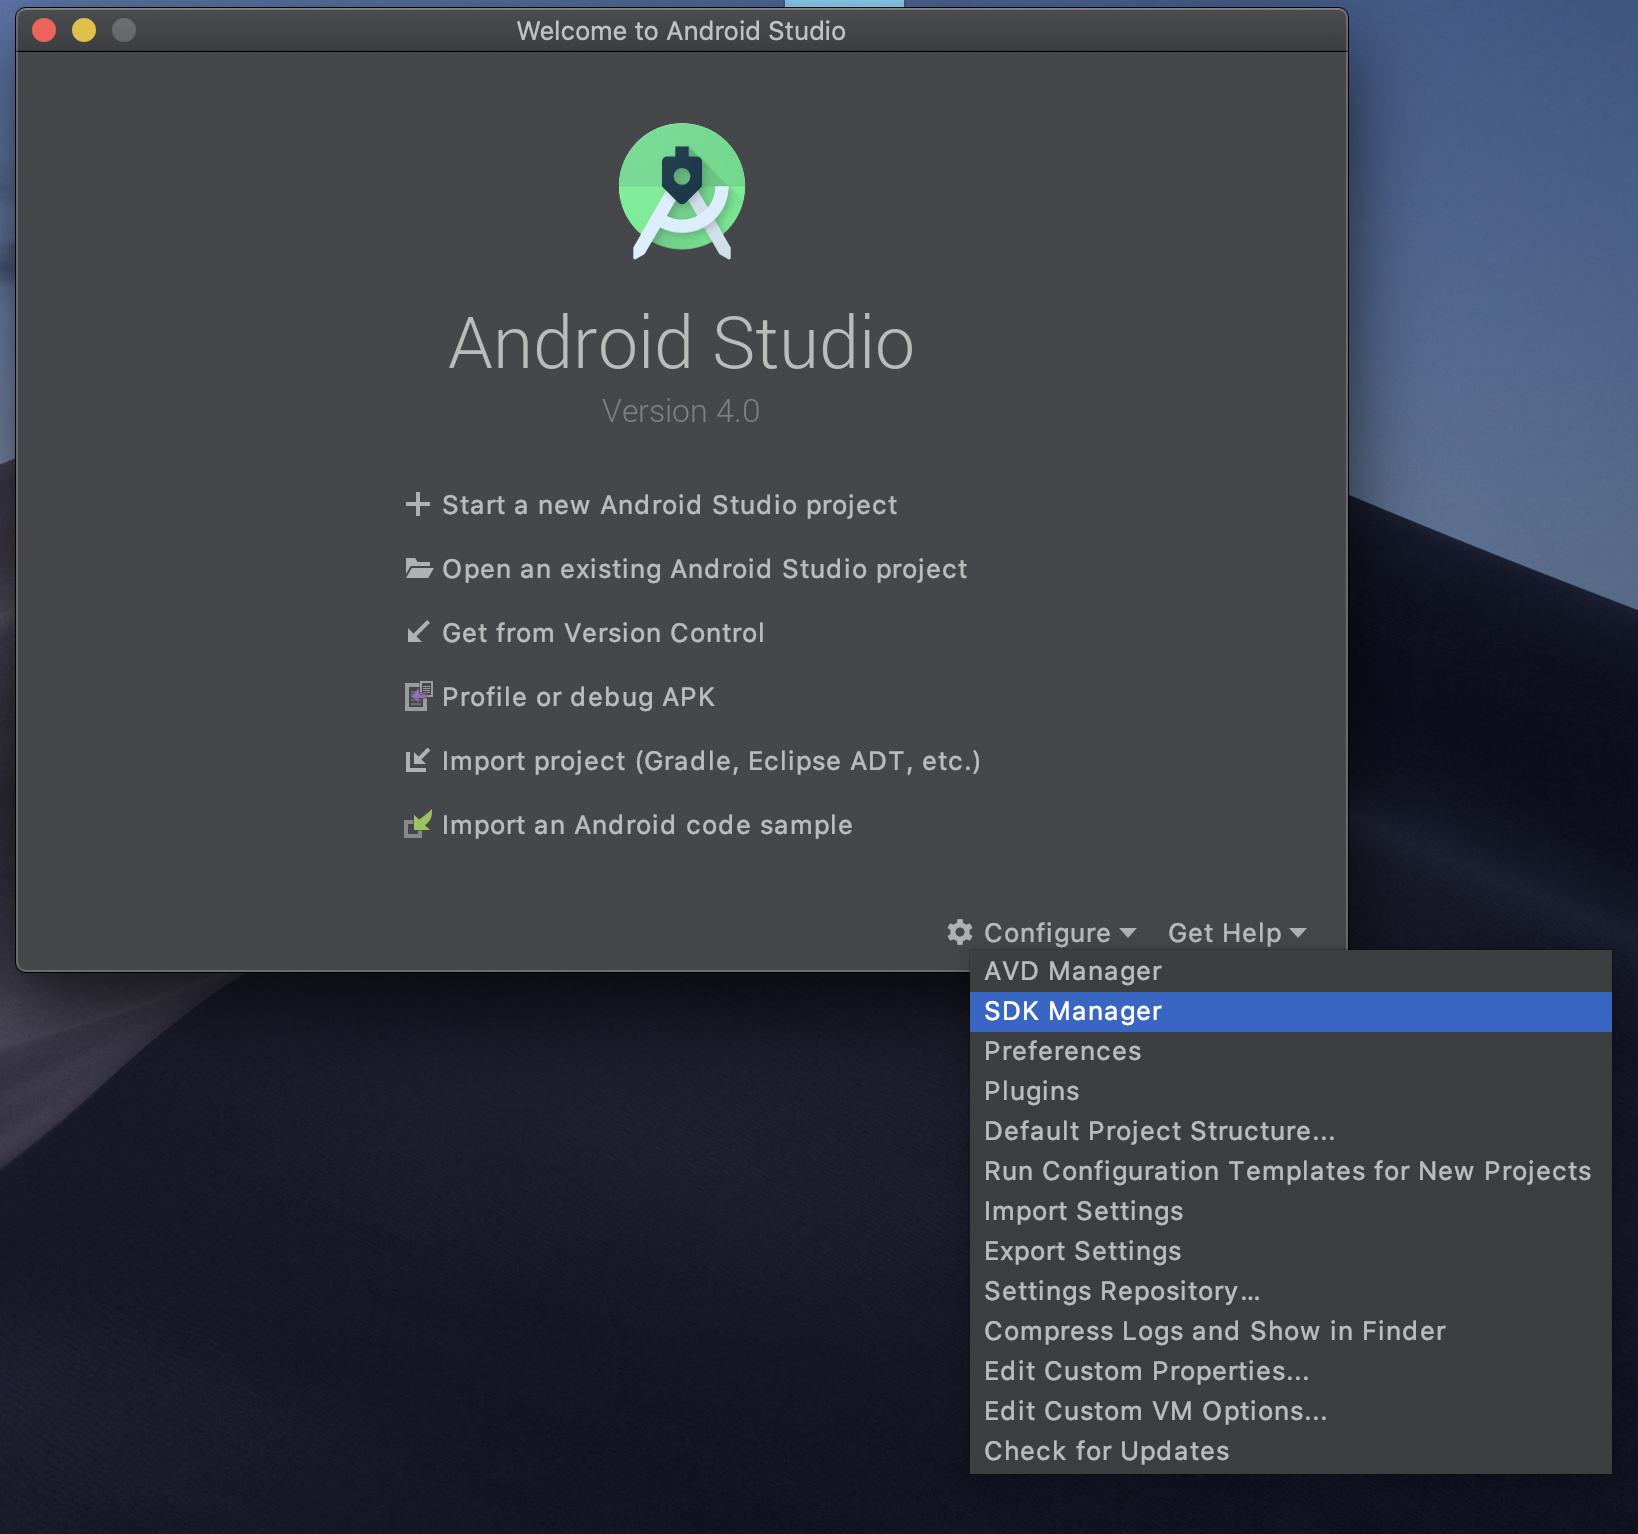Open AVD Manager from Configure menu
Screen dimensions: 1638x1534
pos(1290,971)
